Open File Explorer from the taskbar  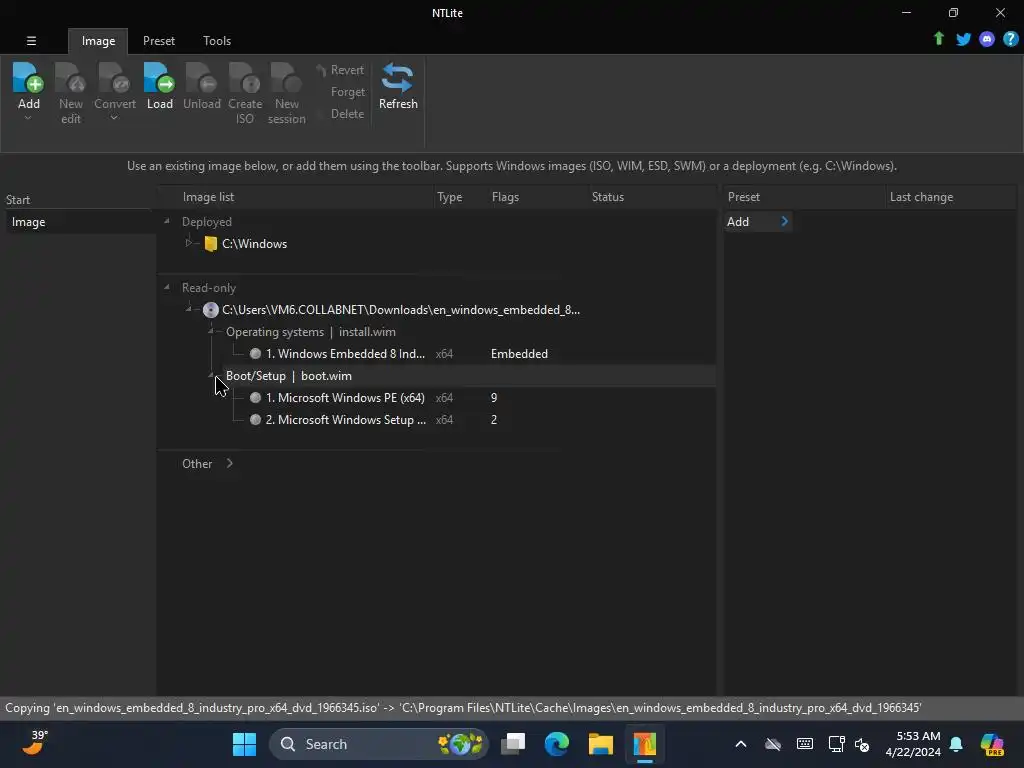(600, 744)
